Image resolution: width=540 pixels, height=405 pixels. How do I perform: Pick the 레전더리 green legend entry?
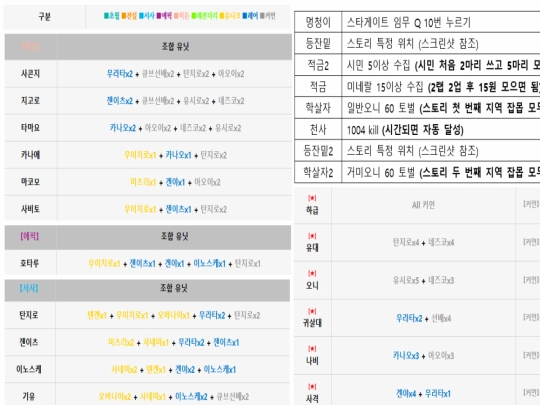point(205,16)
